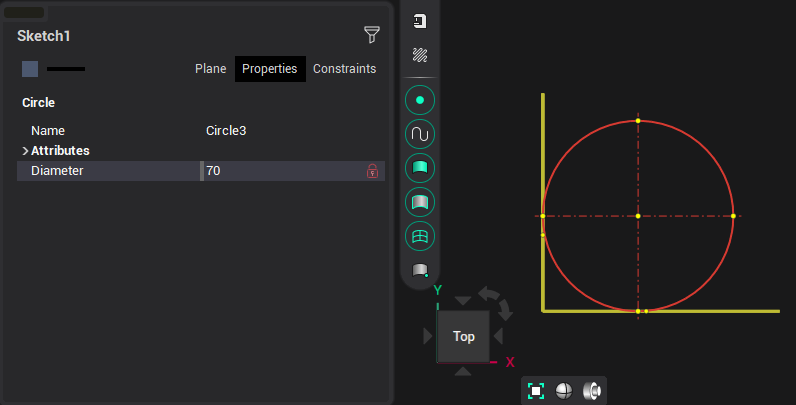This screenshot has height=405, width=796.
Task: Click the zoom-to-fit view icon
Action: pos(536,391)
